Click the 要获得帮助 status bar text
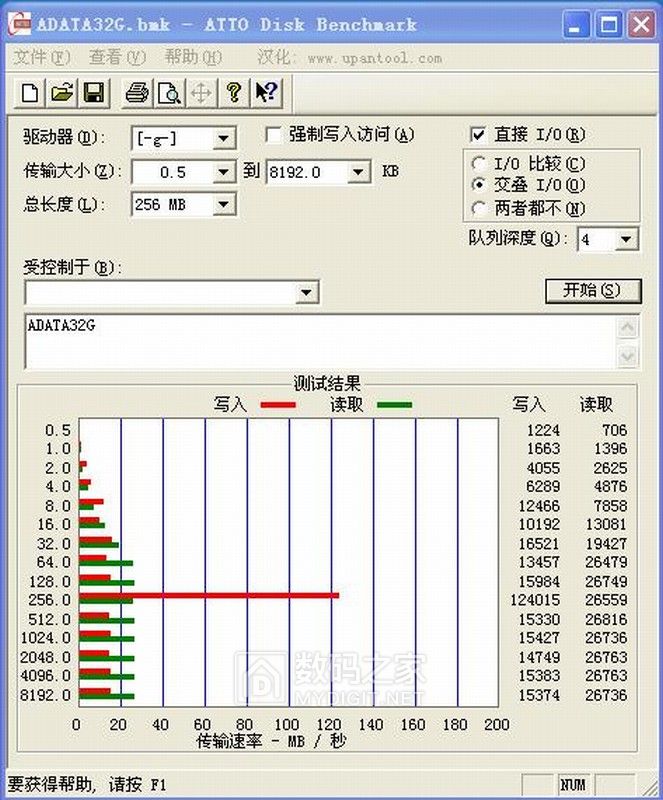Viewport: 663px width, 800px height. tap(87, 784)
